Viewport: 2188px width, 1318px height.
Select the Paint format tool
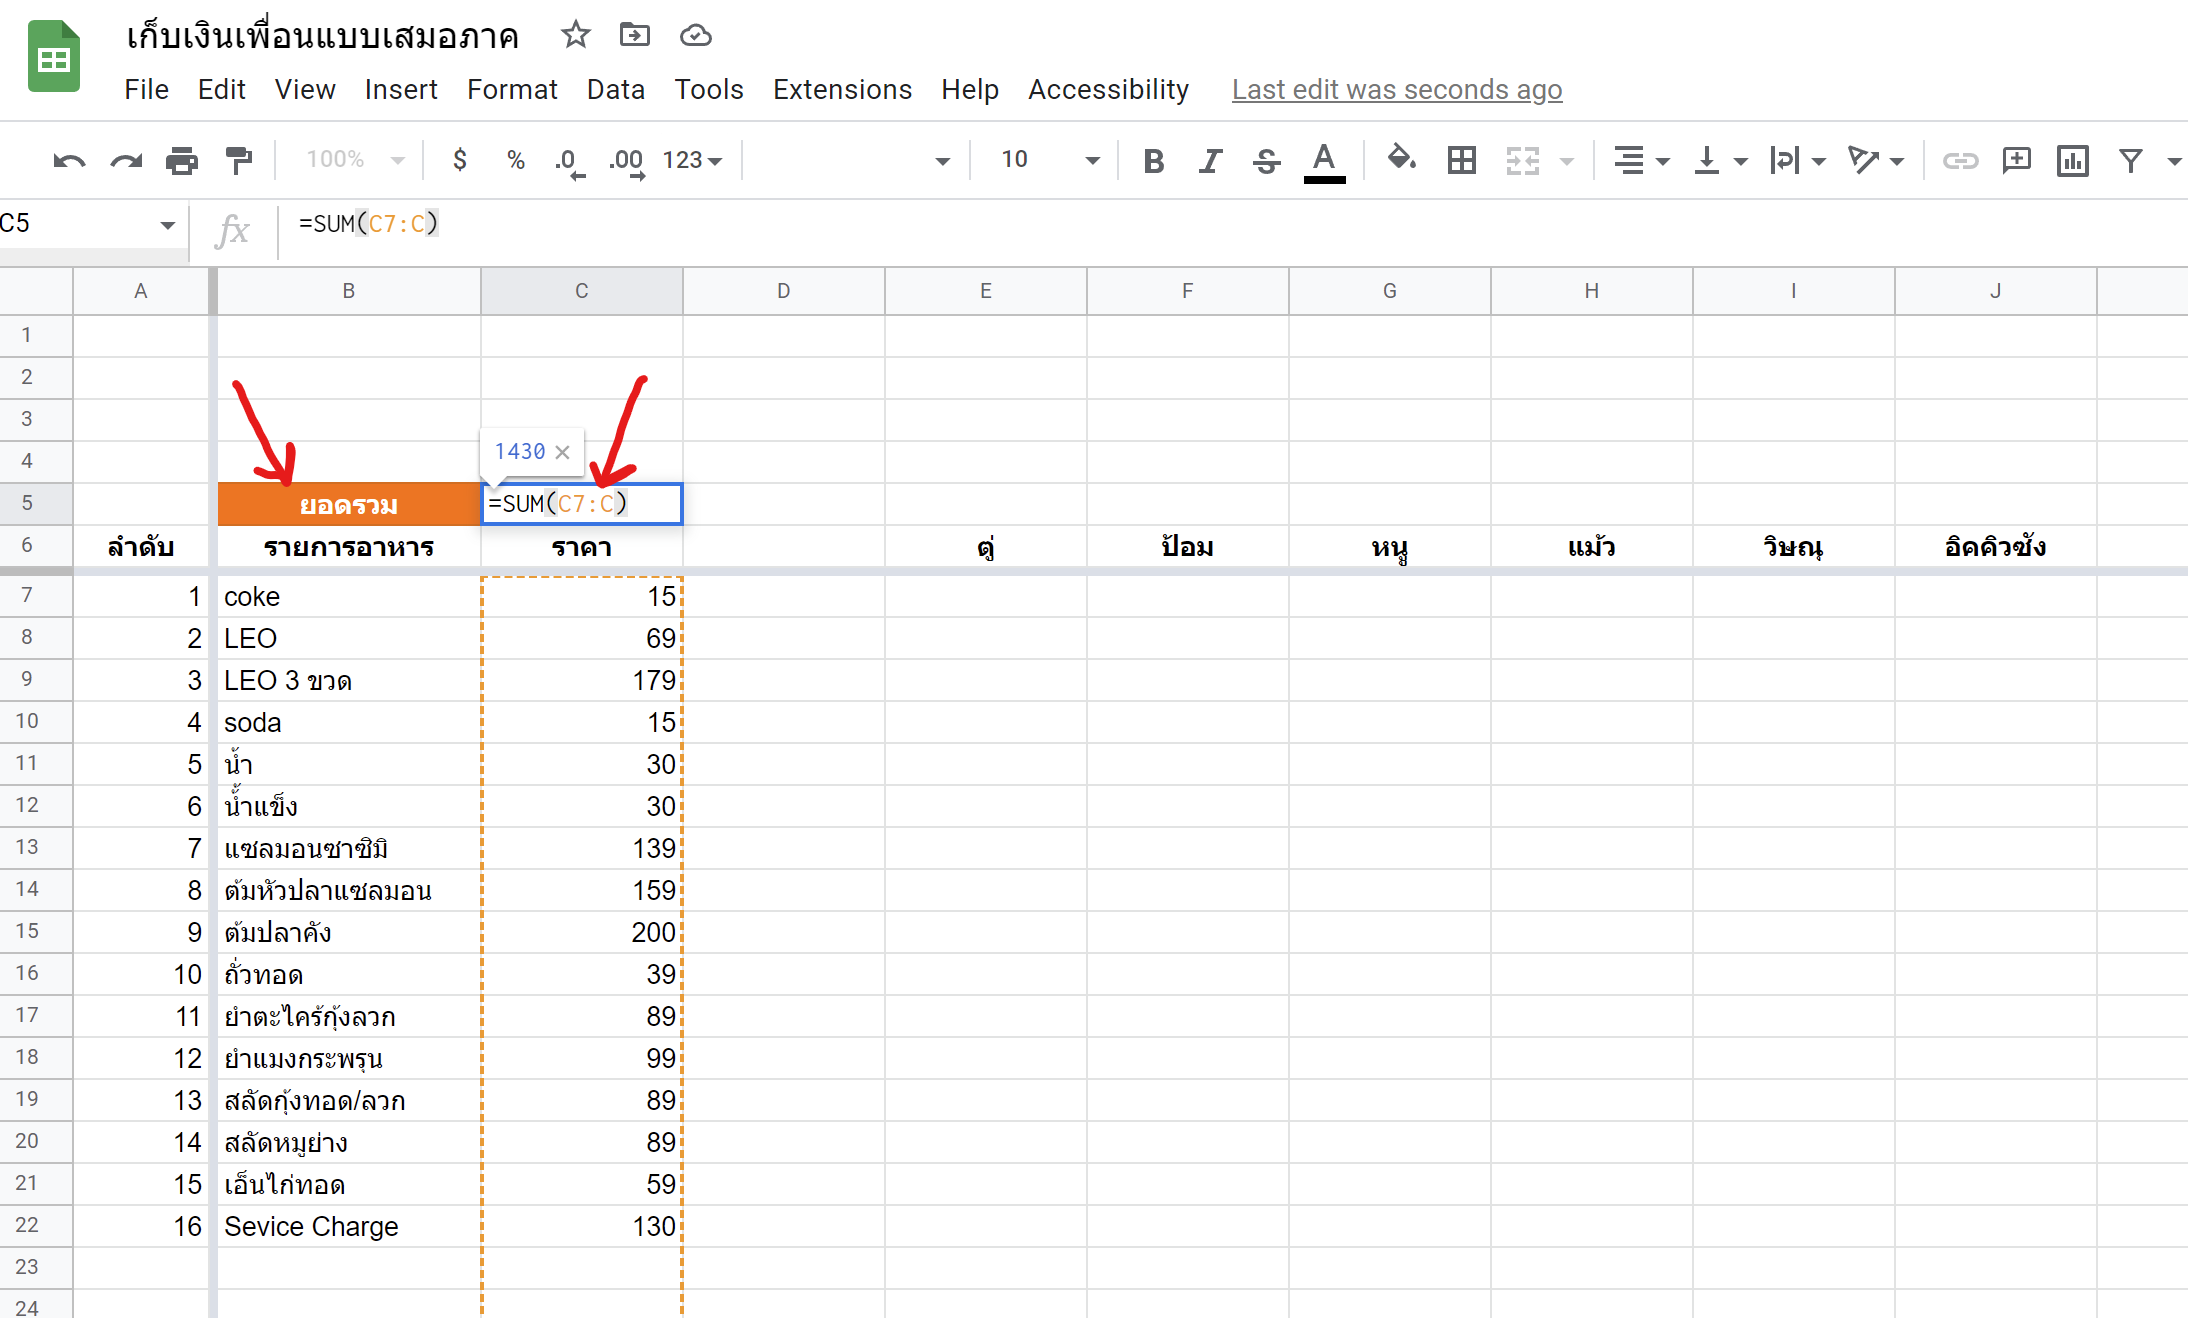point(238,160)
